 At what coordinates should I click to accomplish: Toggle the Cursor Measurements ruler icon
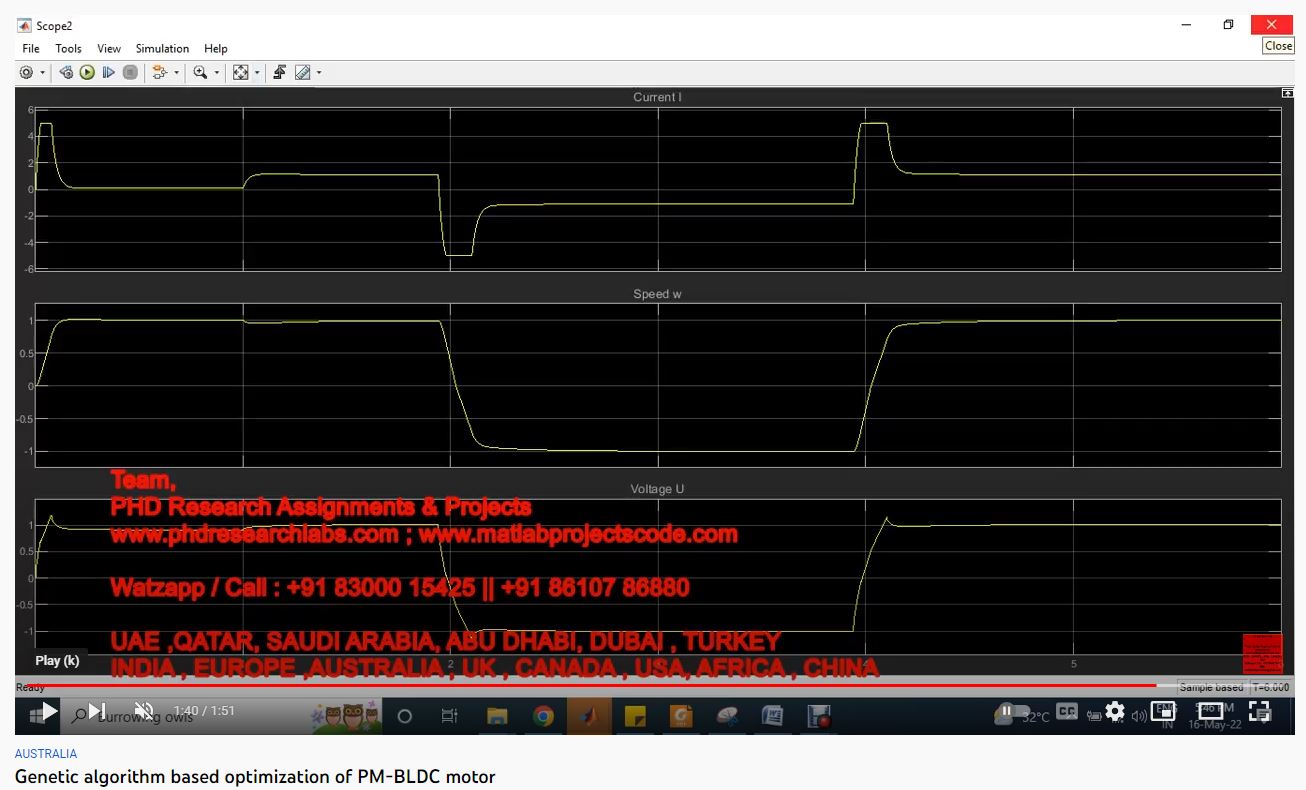click(x=302, y=73)
